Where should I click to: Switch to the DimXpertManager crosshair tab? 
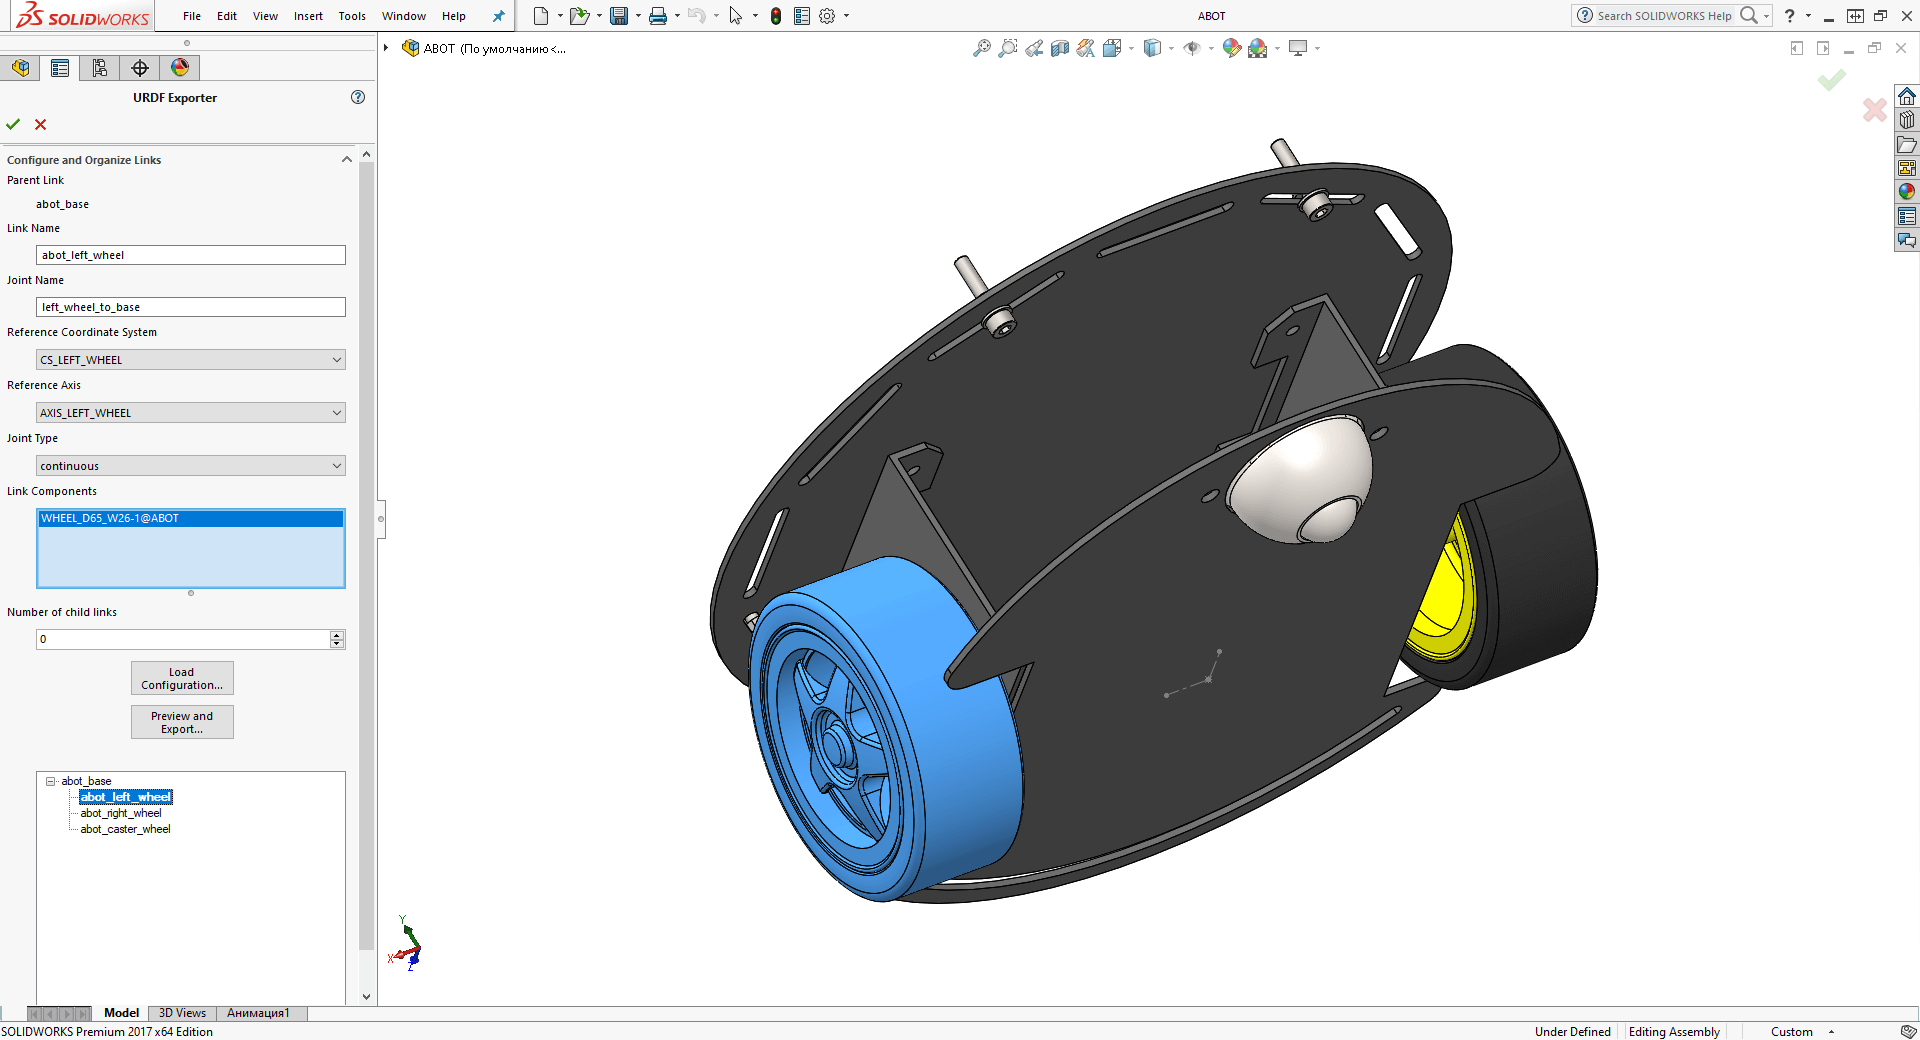coord(140,68)
